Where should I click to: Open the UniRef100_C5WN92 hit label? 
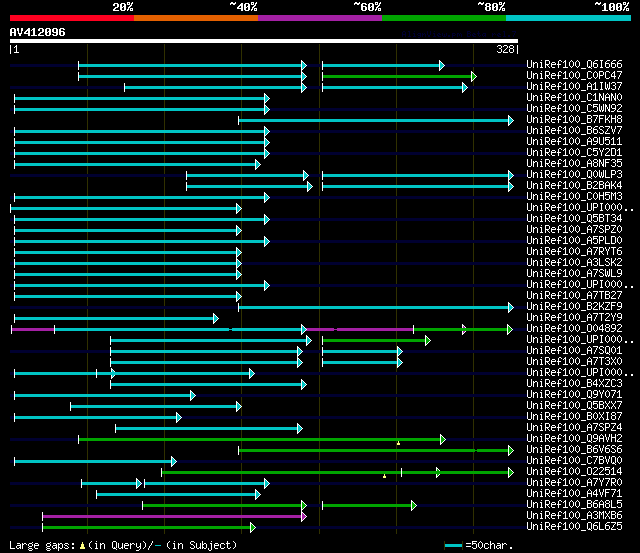pyautogui.click(x=574, y=109)
